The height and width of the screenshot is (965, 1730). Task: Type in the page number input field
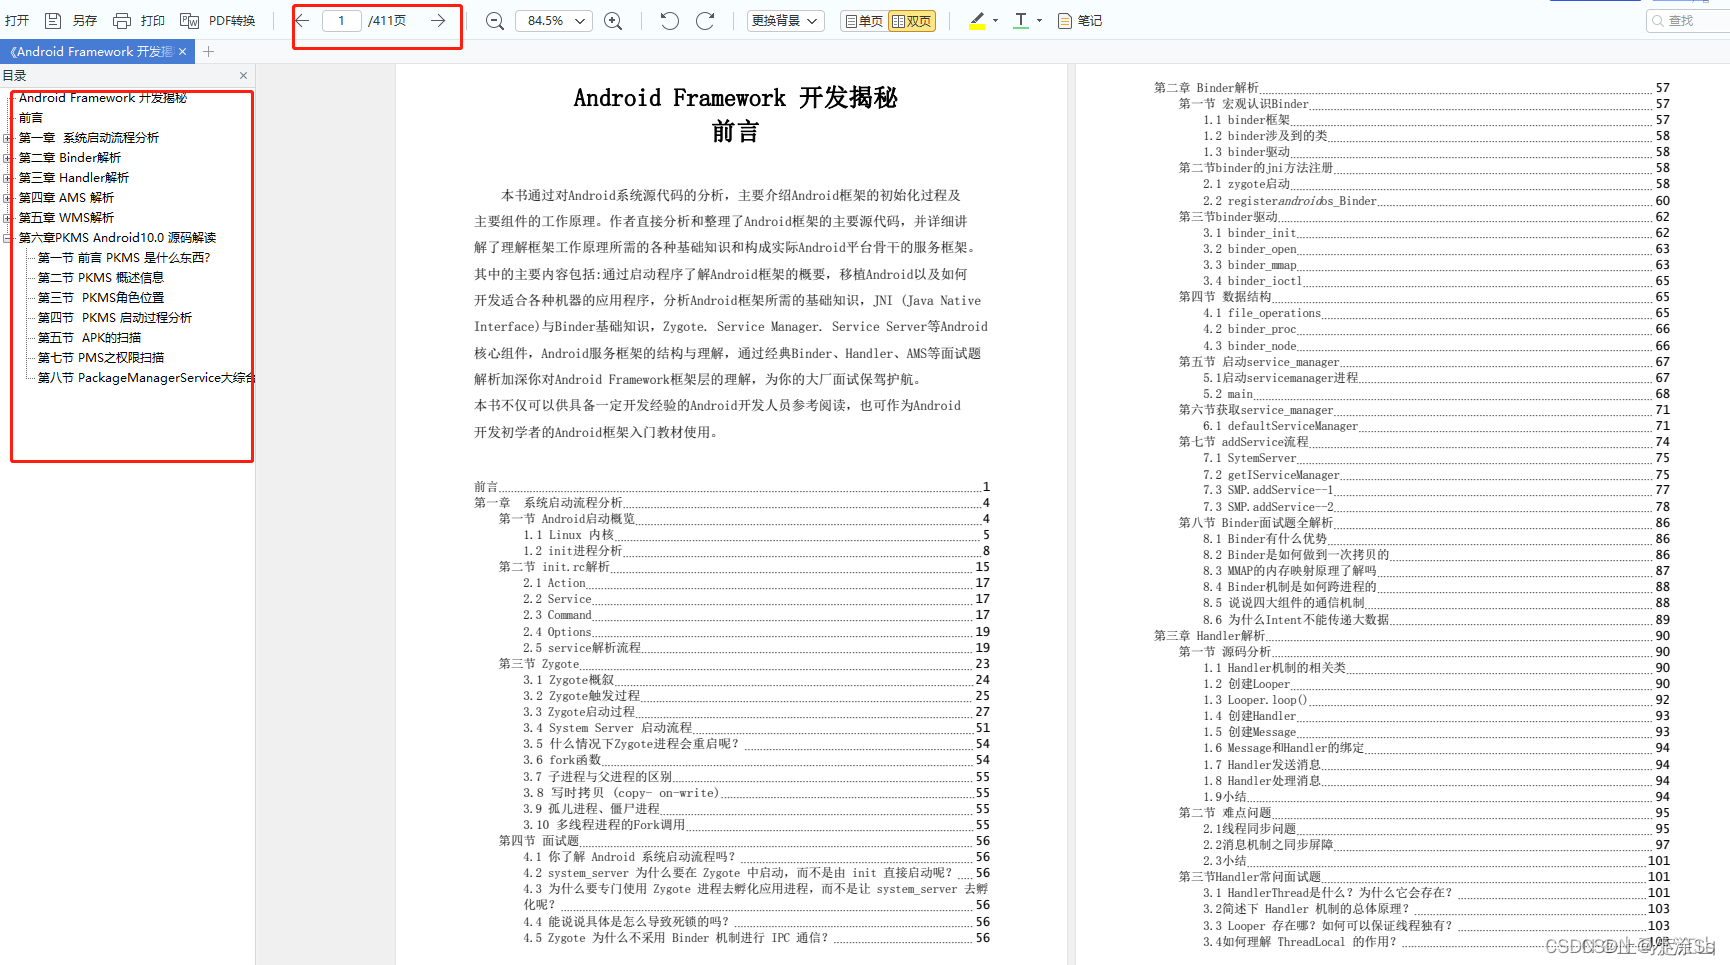tap(341, 20)
